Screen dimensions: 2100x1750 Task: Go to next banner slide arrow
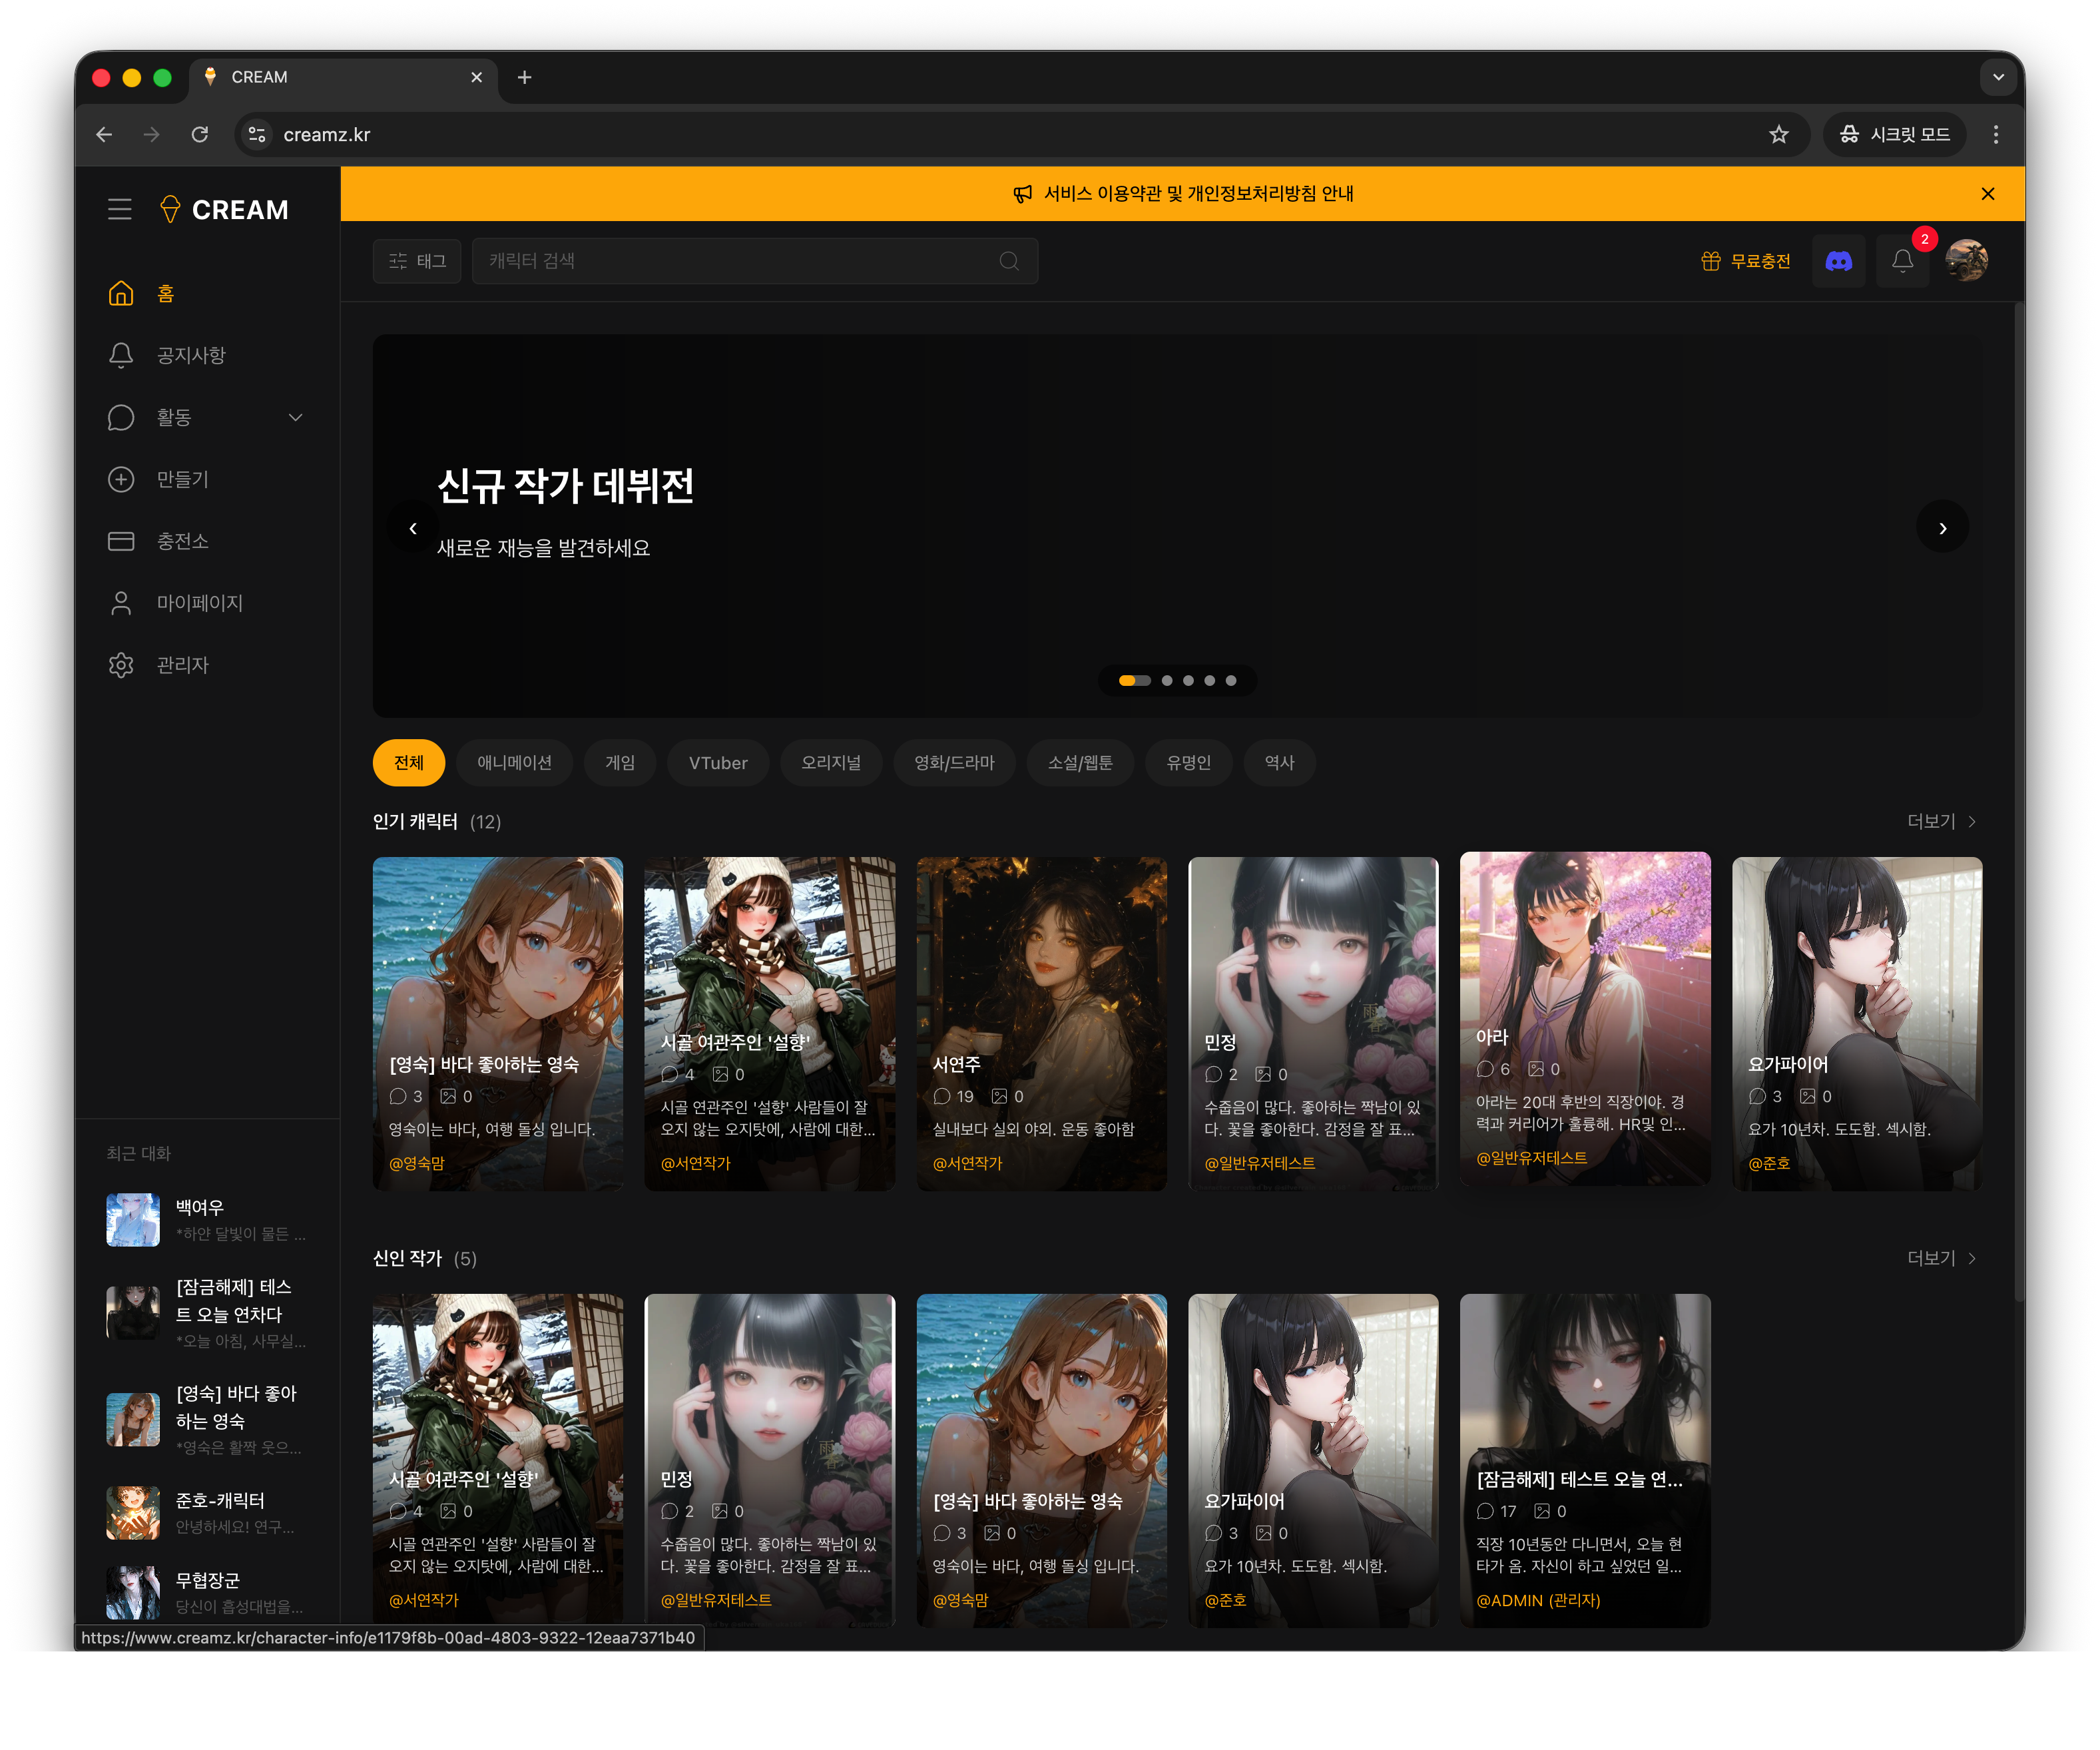[x=1942, y=528]
